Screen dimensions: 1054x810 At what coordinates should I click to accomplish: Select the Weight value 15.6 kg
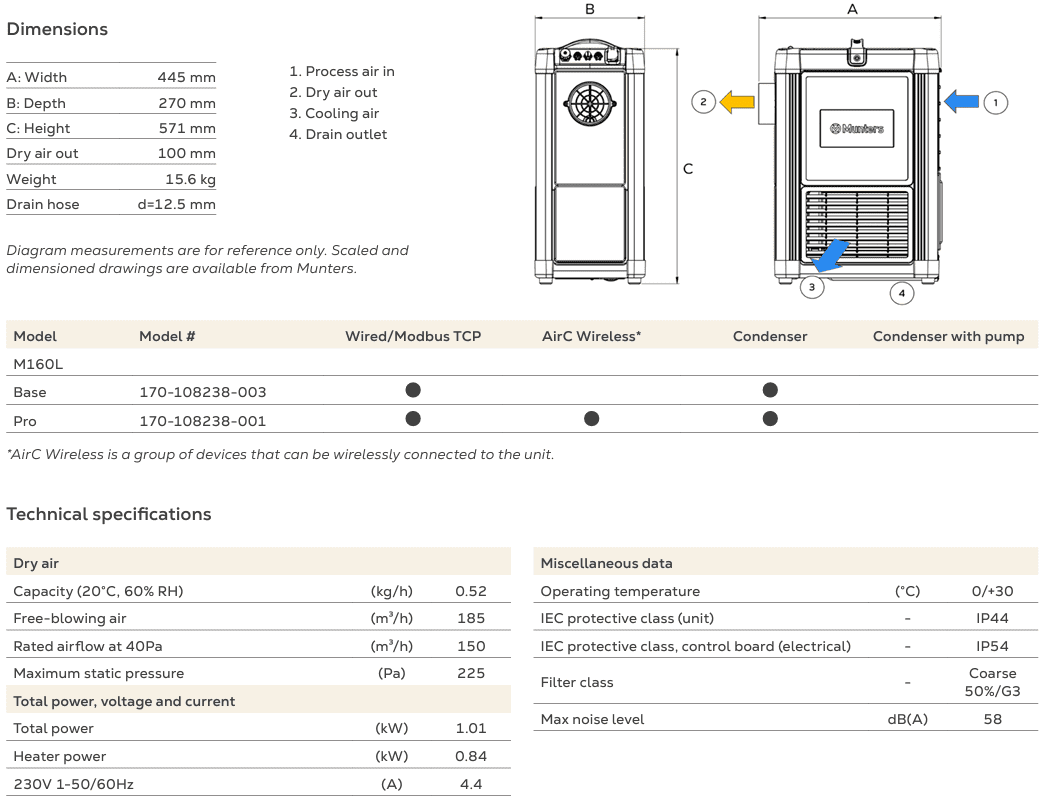(190, 179)
